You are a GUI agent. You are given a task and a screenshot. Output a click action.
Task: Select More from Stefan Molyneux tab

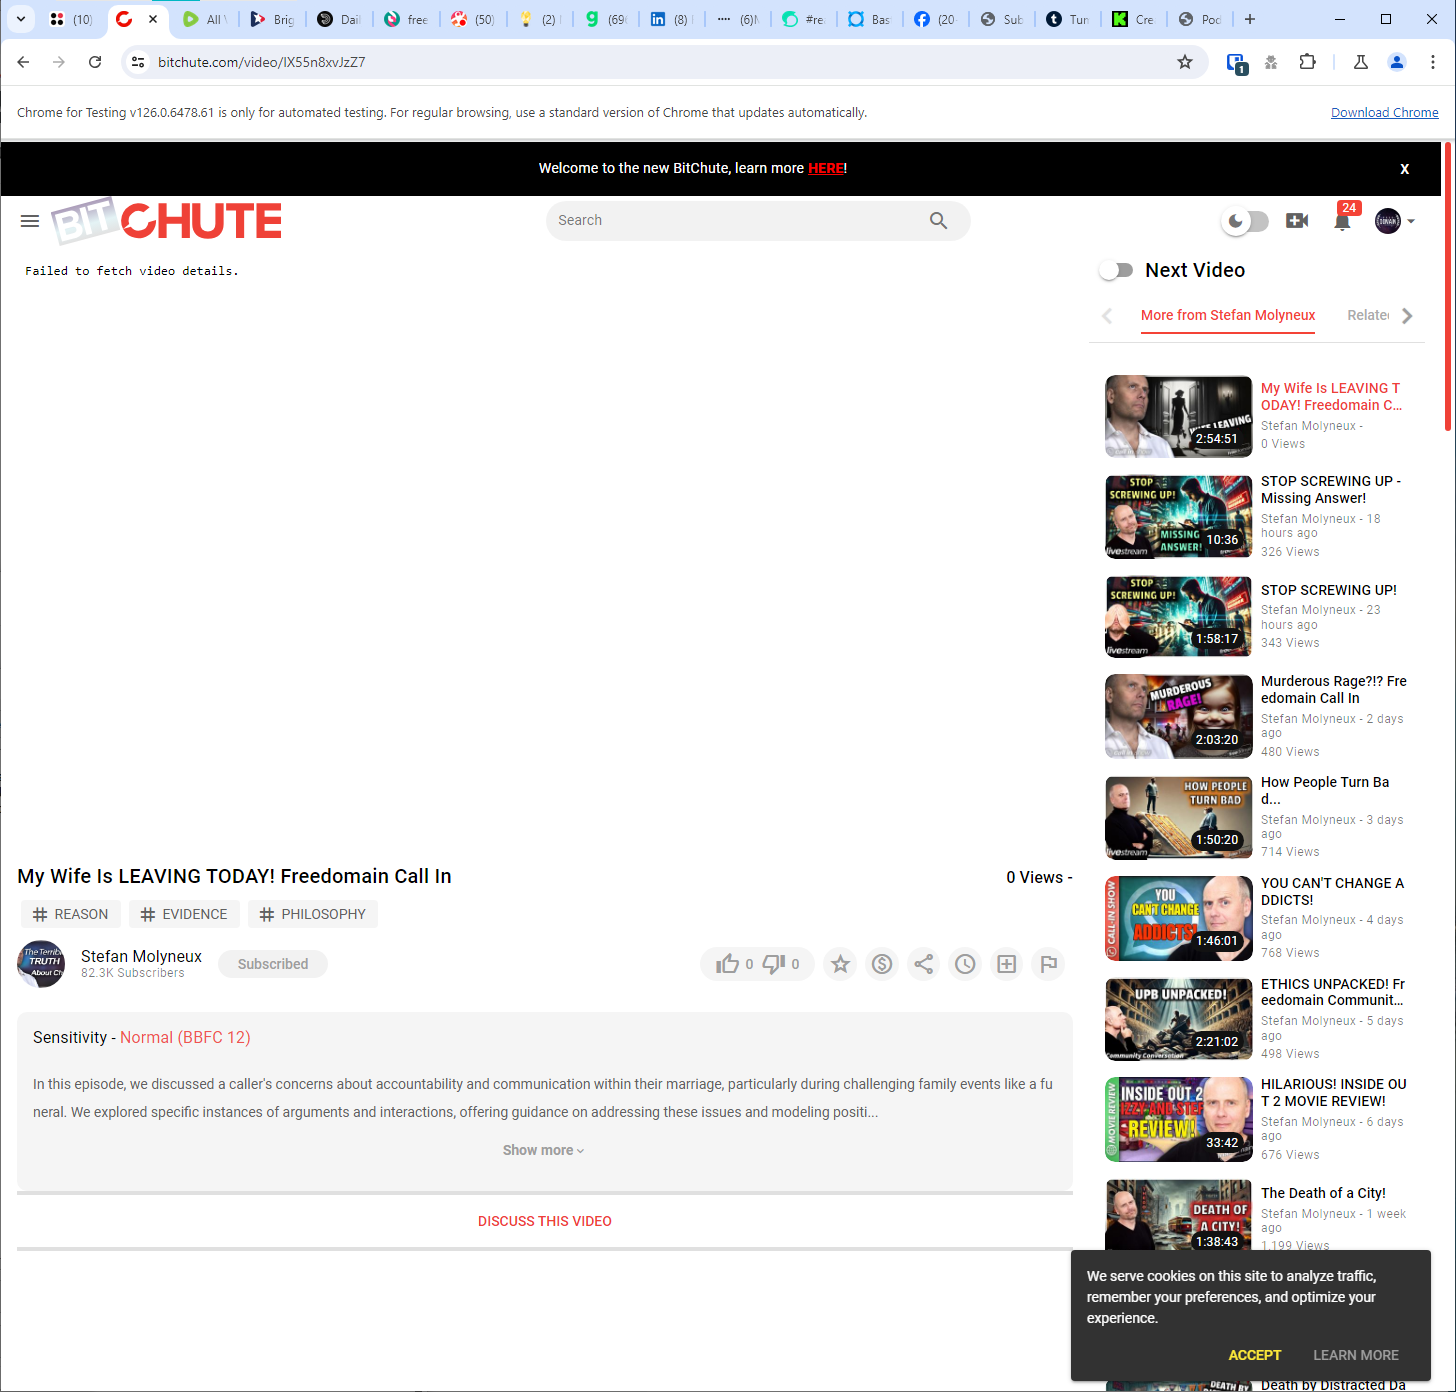coord(1228,315)
